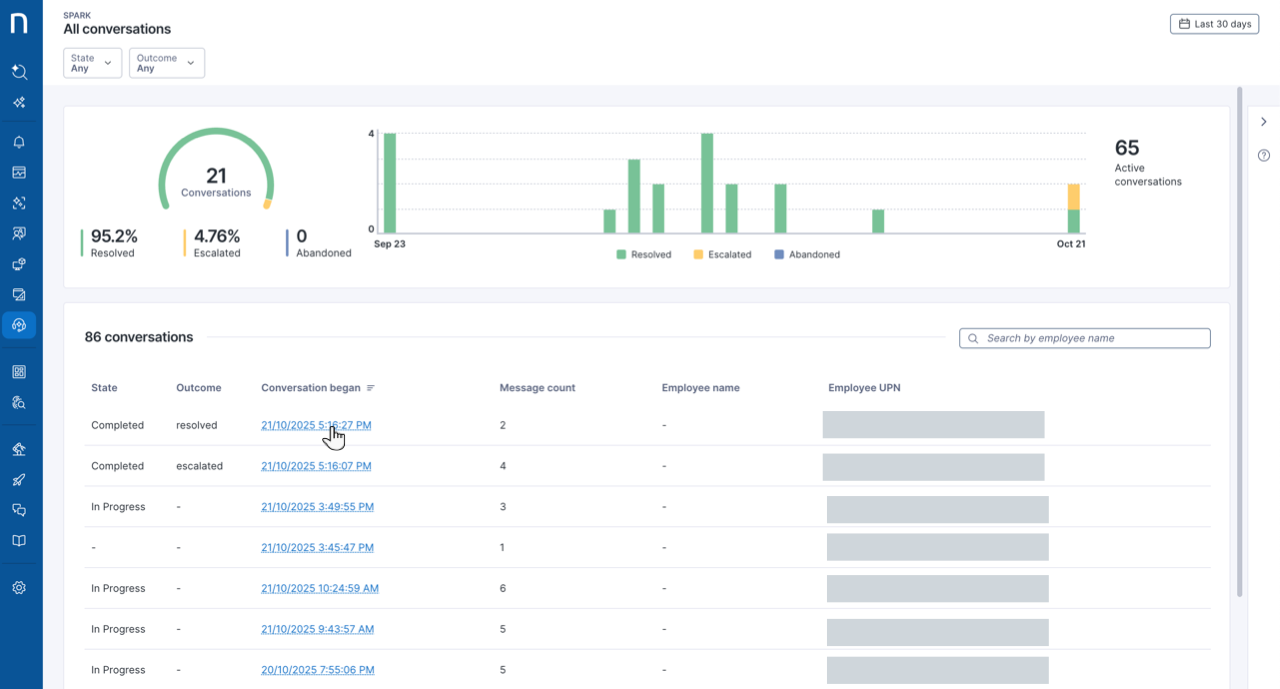Open the Outcome filter dropdown

[166, 63]
